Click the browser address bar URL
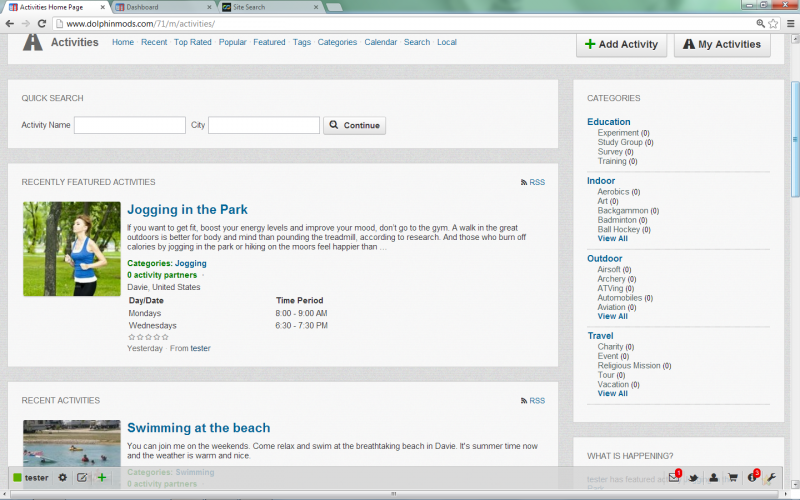The width and height of the screenshot is (800, 500). pyautogui.click(x=140, y=23)
